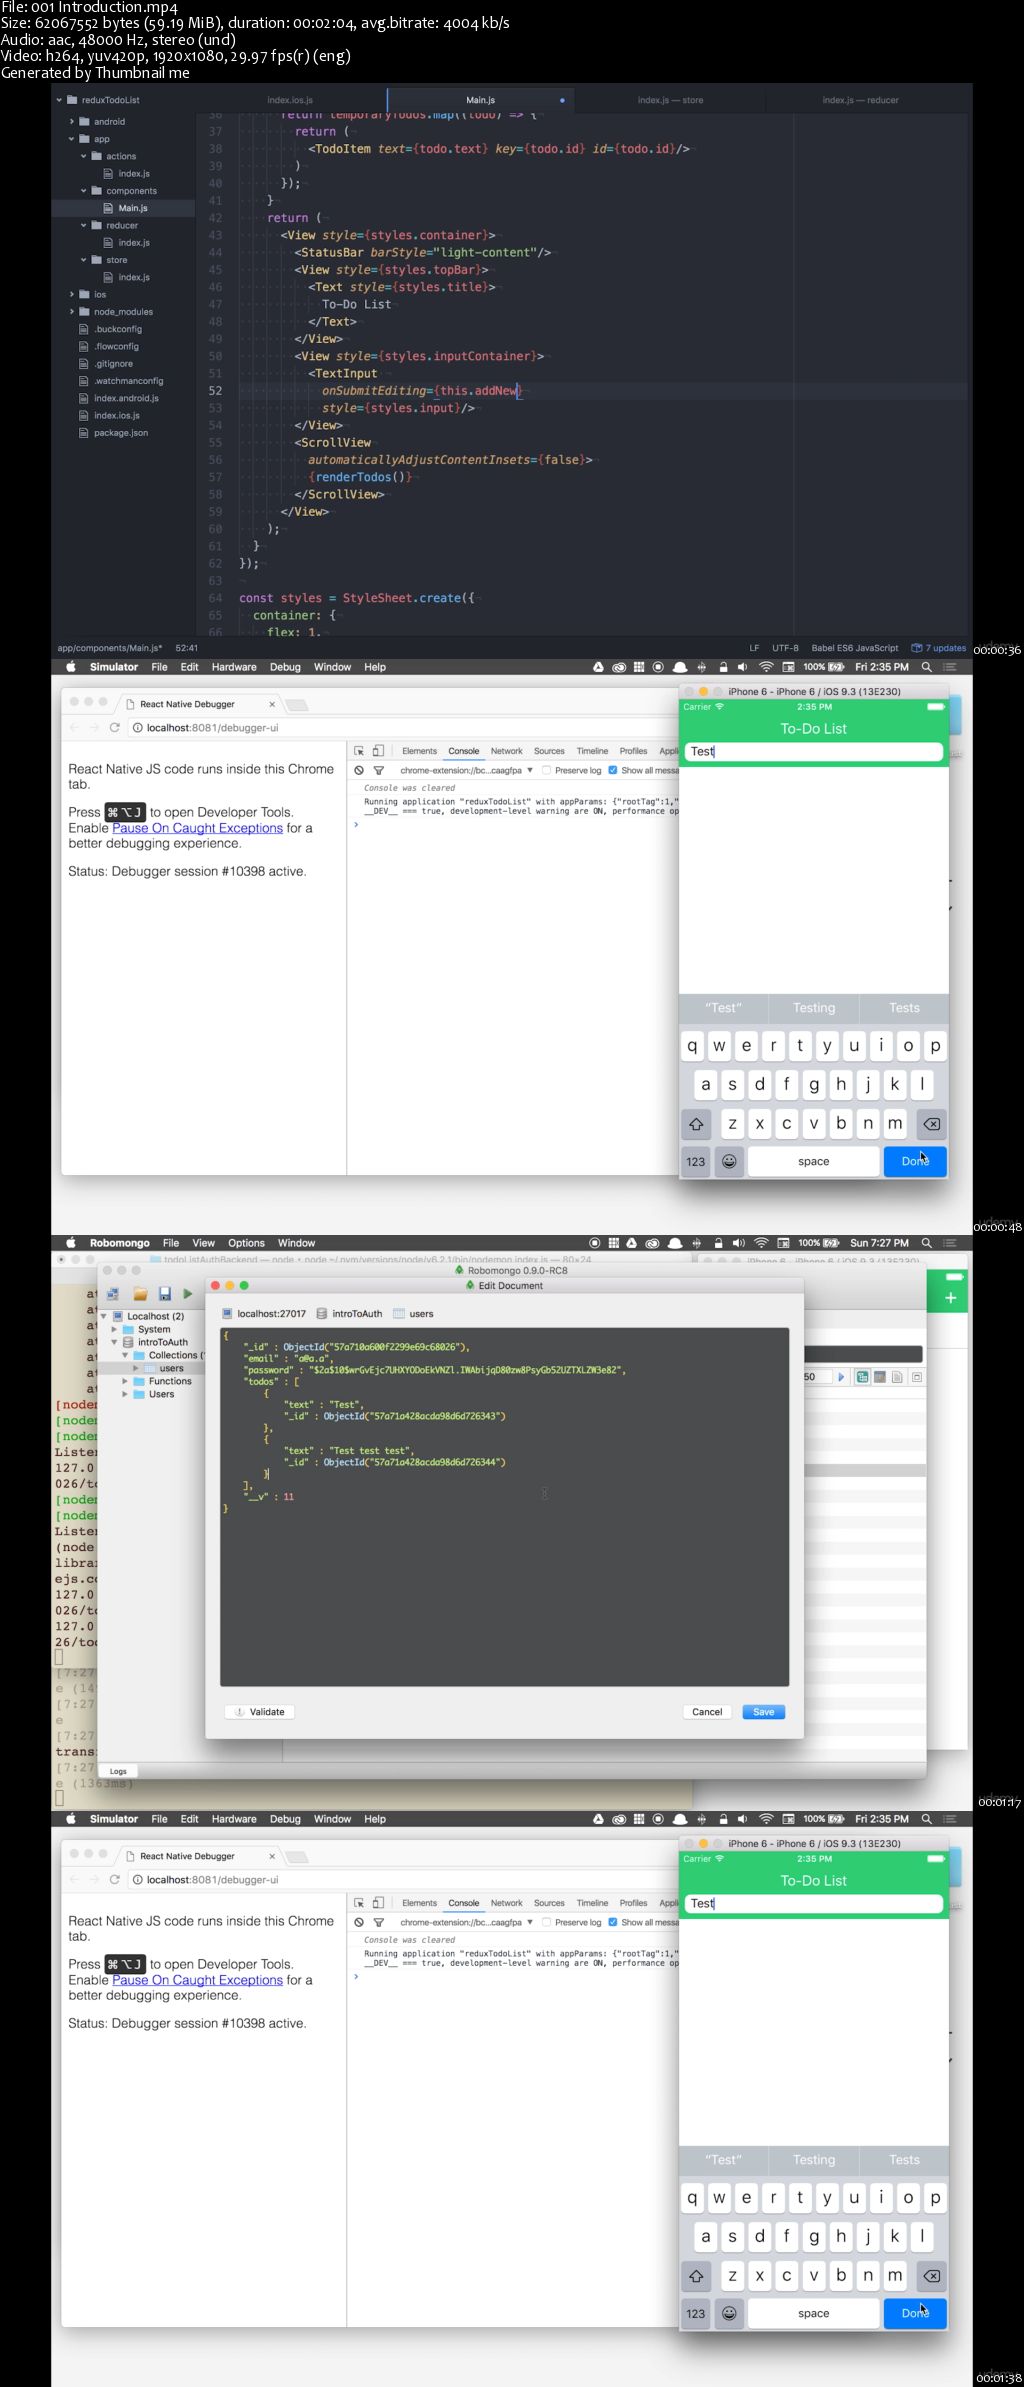
Task: Tap the backspace key in 00:00:48 frame
Action: pos(931,1124)
